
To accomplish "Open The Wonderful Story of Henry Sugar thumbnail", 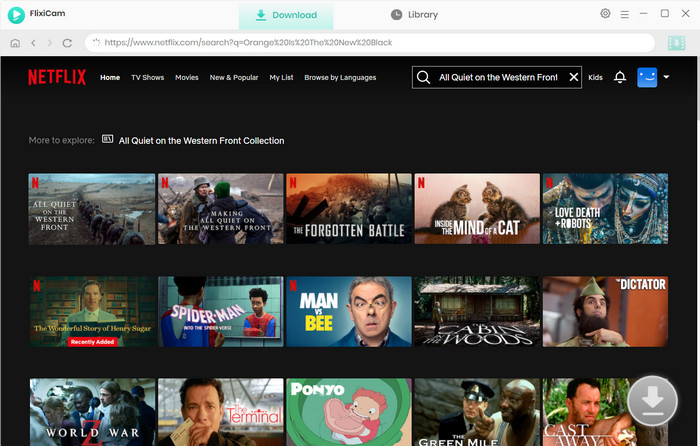I will click(92, 312).
